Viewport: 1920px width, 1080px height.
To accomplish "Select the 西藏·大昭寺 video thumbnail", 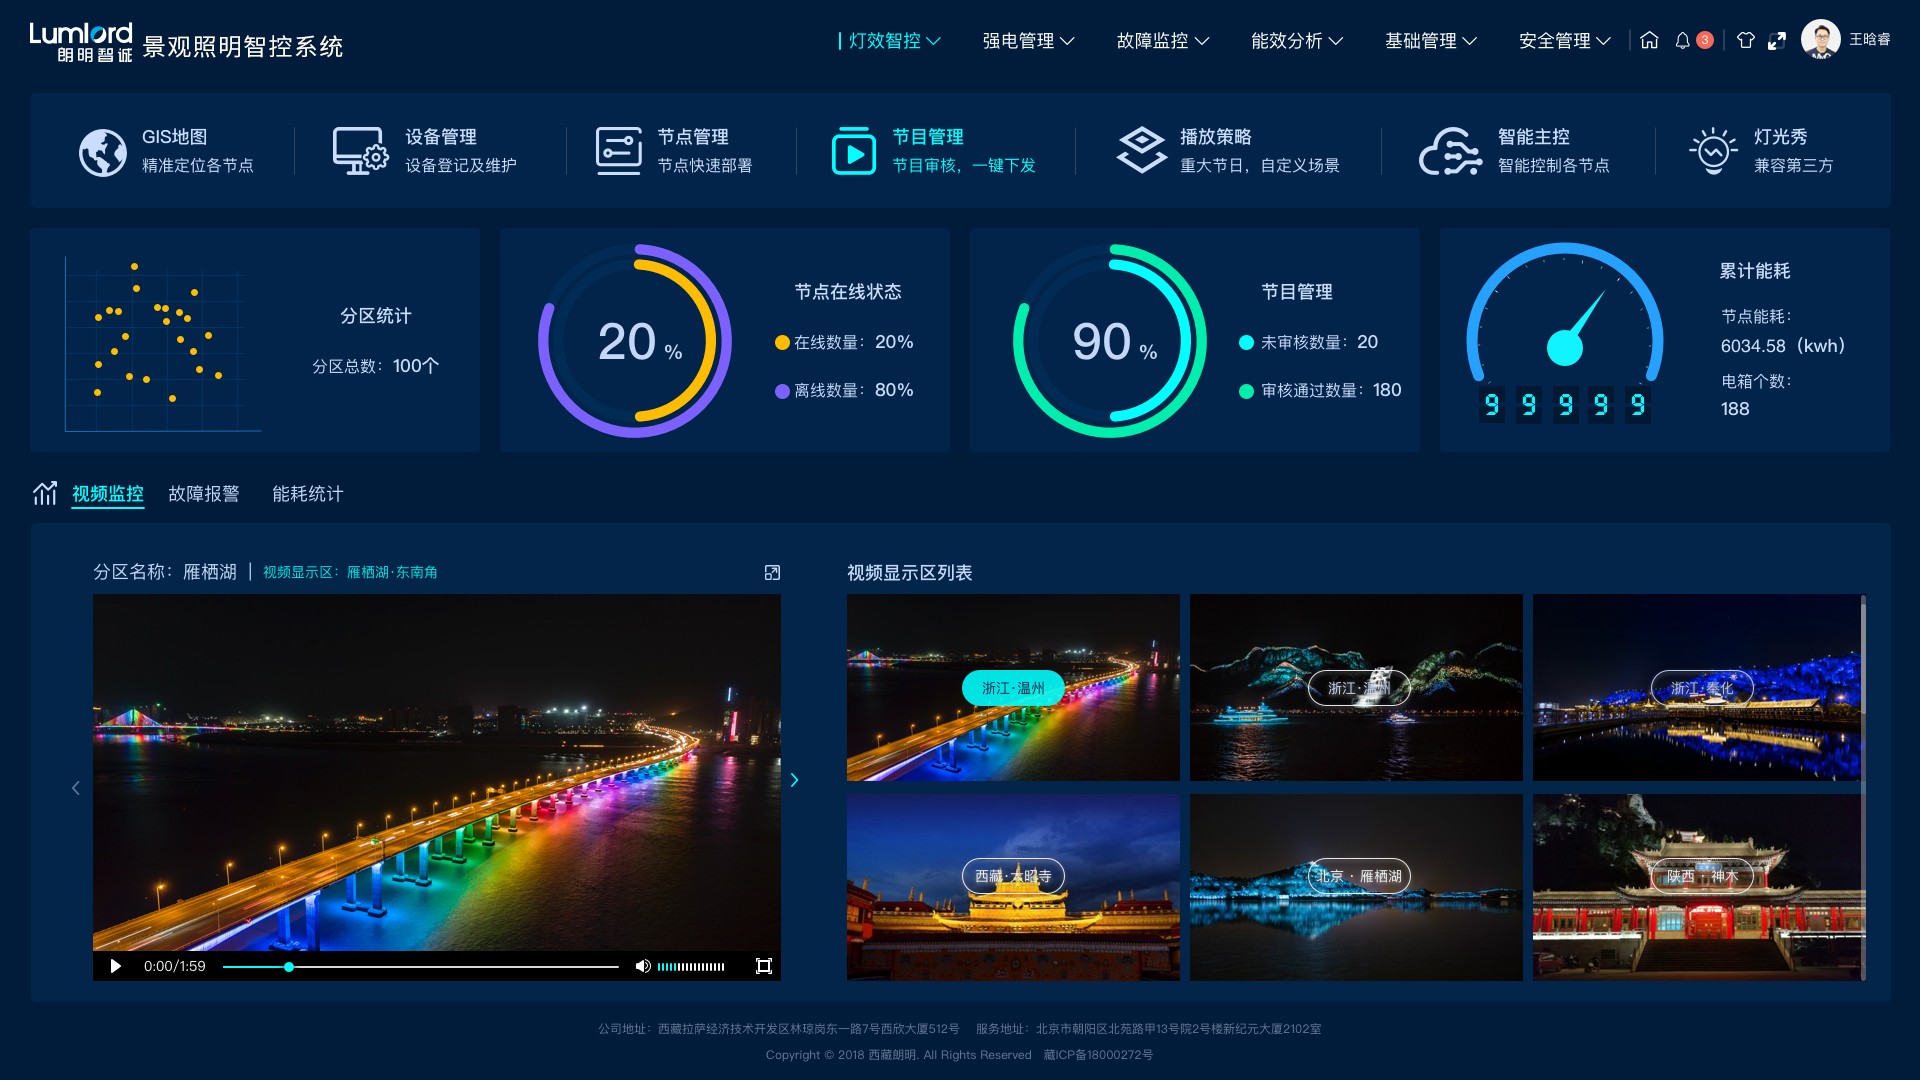I will [1013, 887].
